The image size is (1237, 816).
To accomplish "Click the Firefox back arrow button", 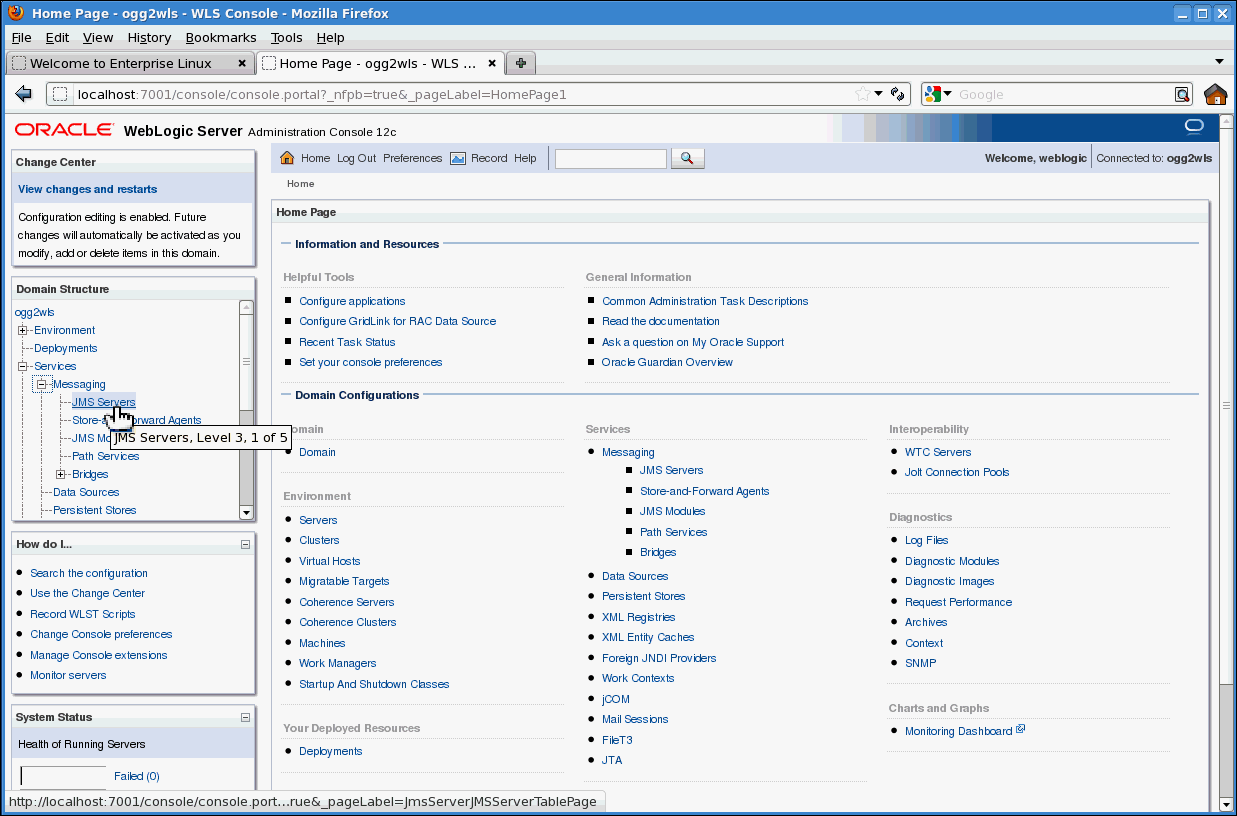I will [24, 94].
